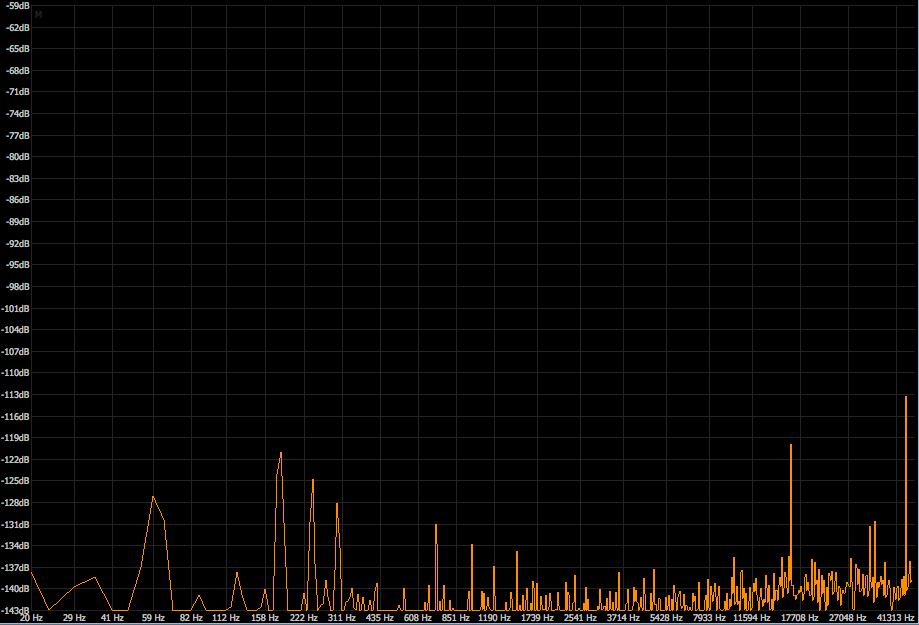Click the -86dB axis label
The width and height of the screenshot is (919, 625).
tap(18, 200)
